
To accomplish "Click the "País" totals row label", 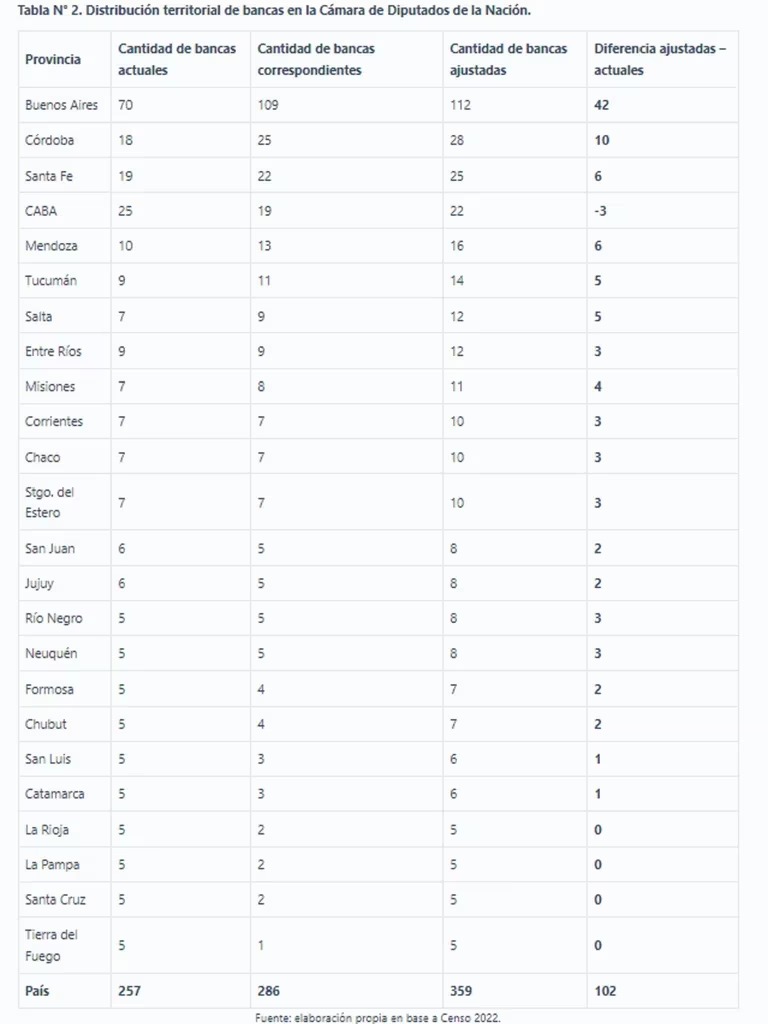I will [38, 991].
